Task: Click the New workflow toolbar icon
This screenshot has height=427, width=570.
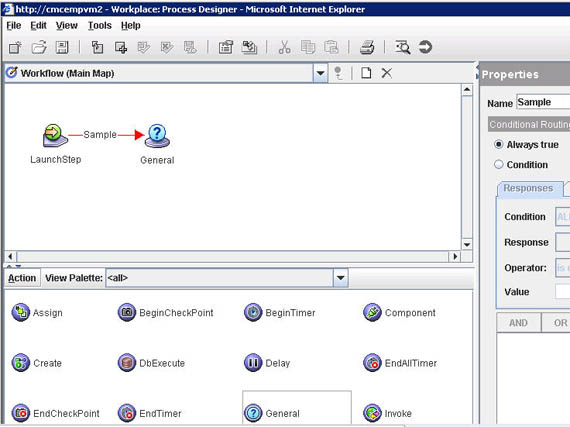Action: tap(15, 48)
